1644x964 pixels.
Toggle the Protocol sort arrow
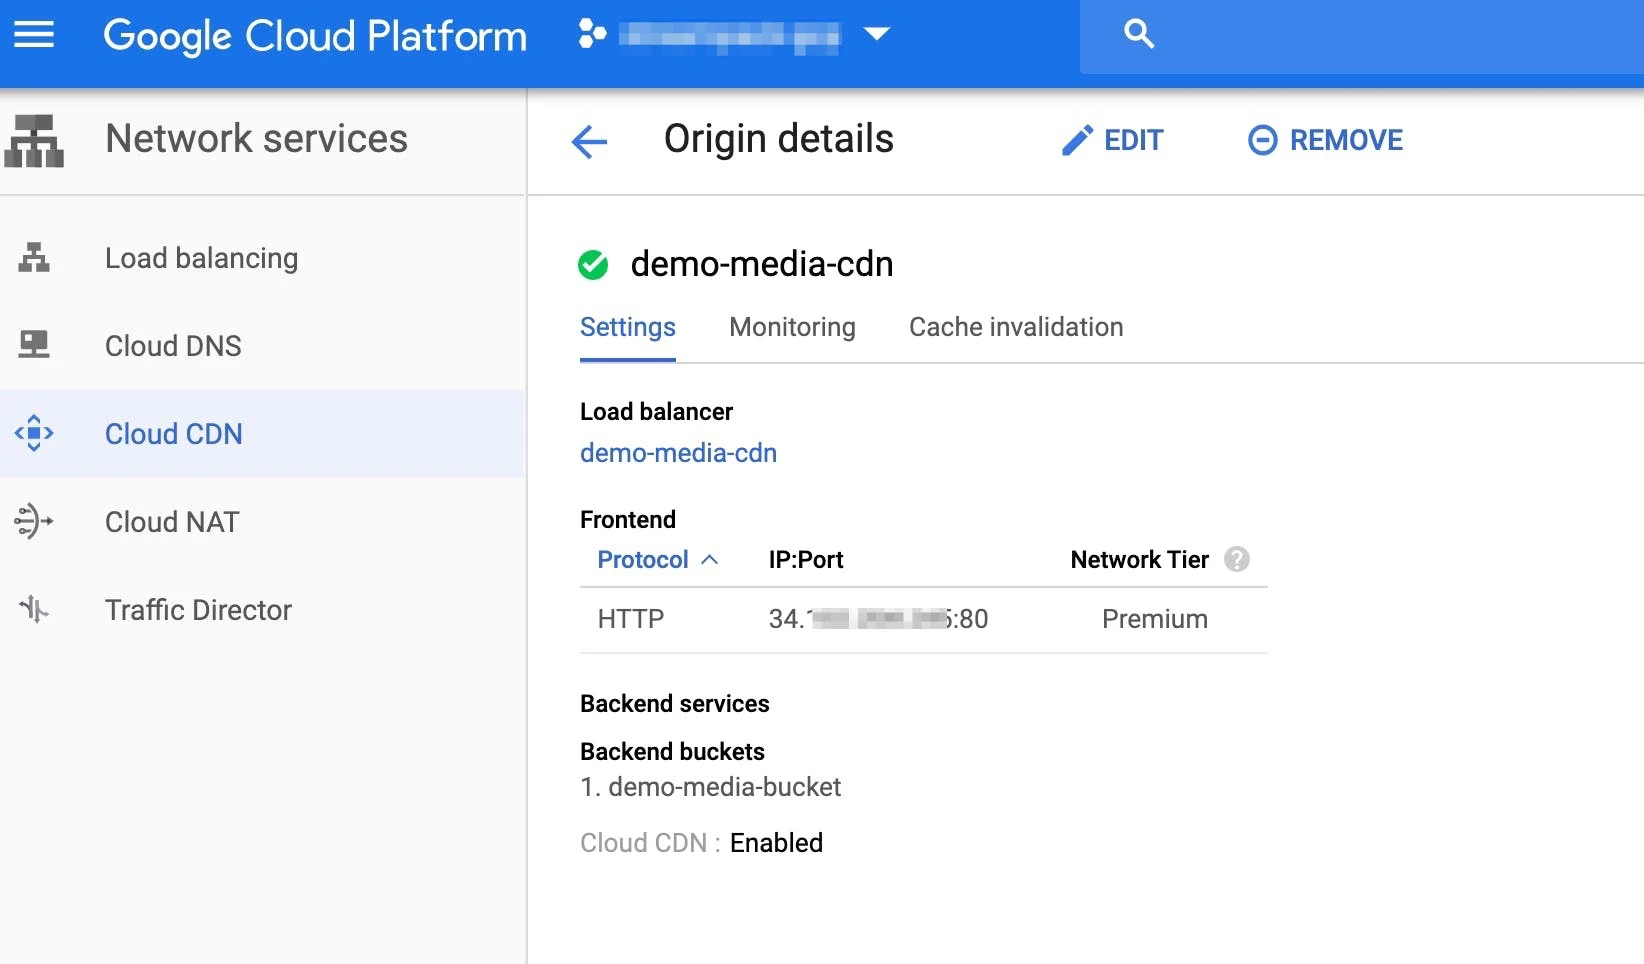click(710, 560)
